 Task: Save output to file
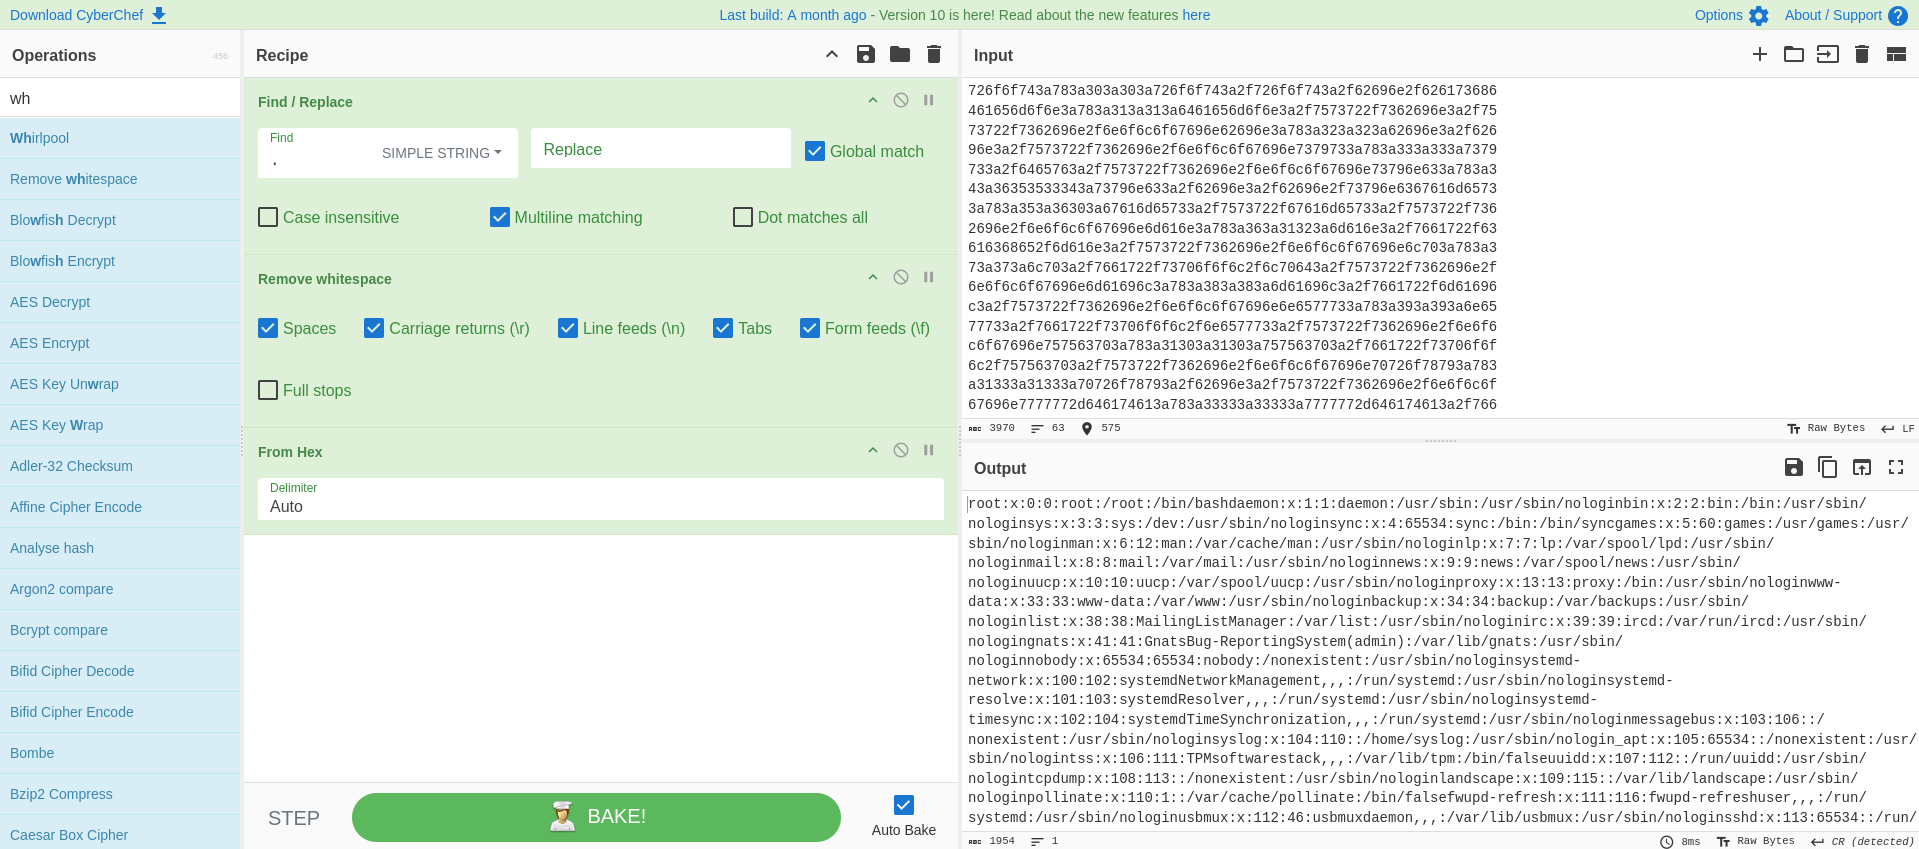click(x=1794, y=467)
